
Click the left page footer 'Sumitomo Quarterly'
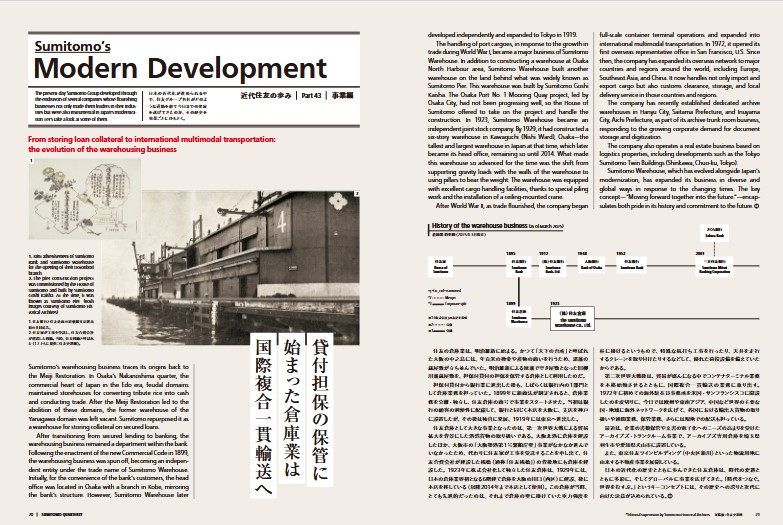[x=61, y=514]
